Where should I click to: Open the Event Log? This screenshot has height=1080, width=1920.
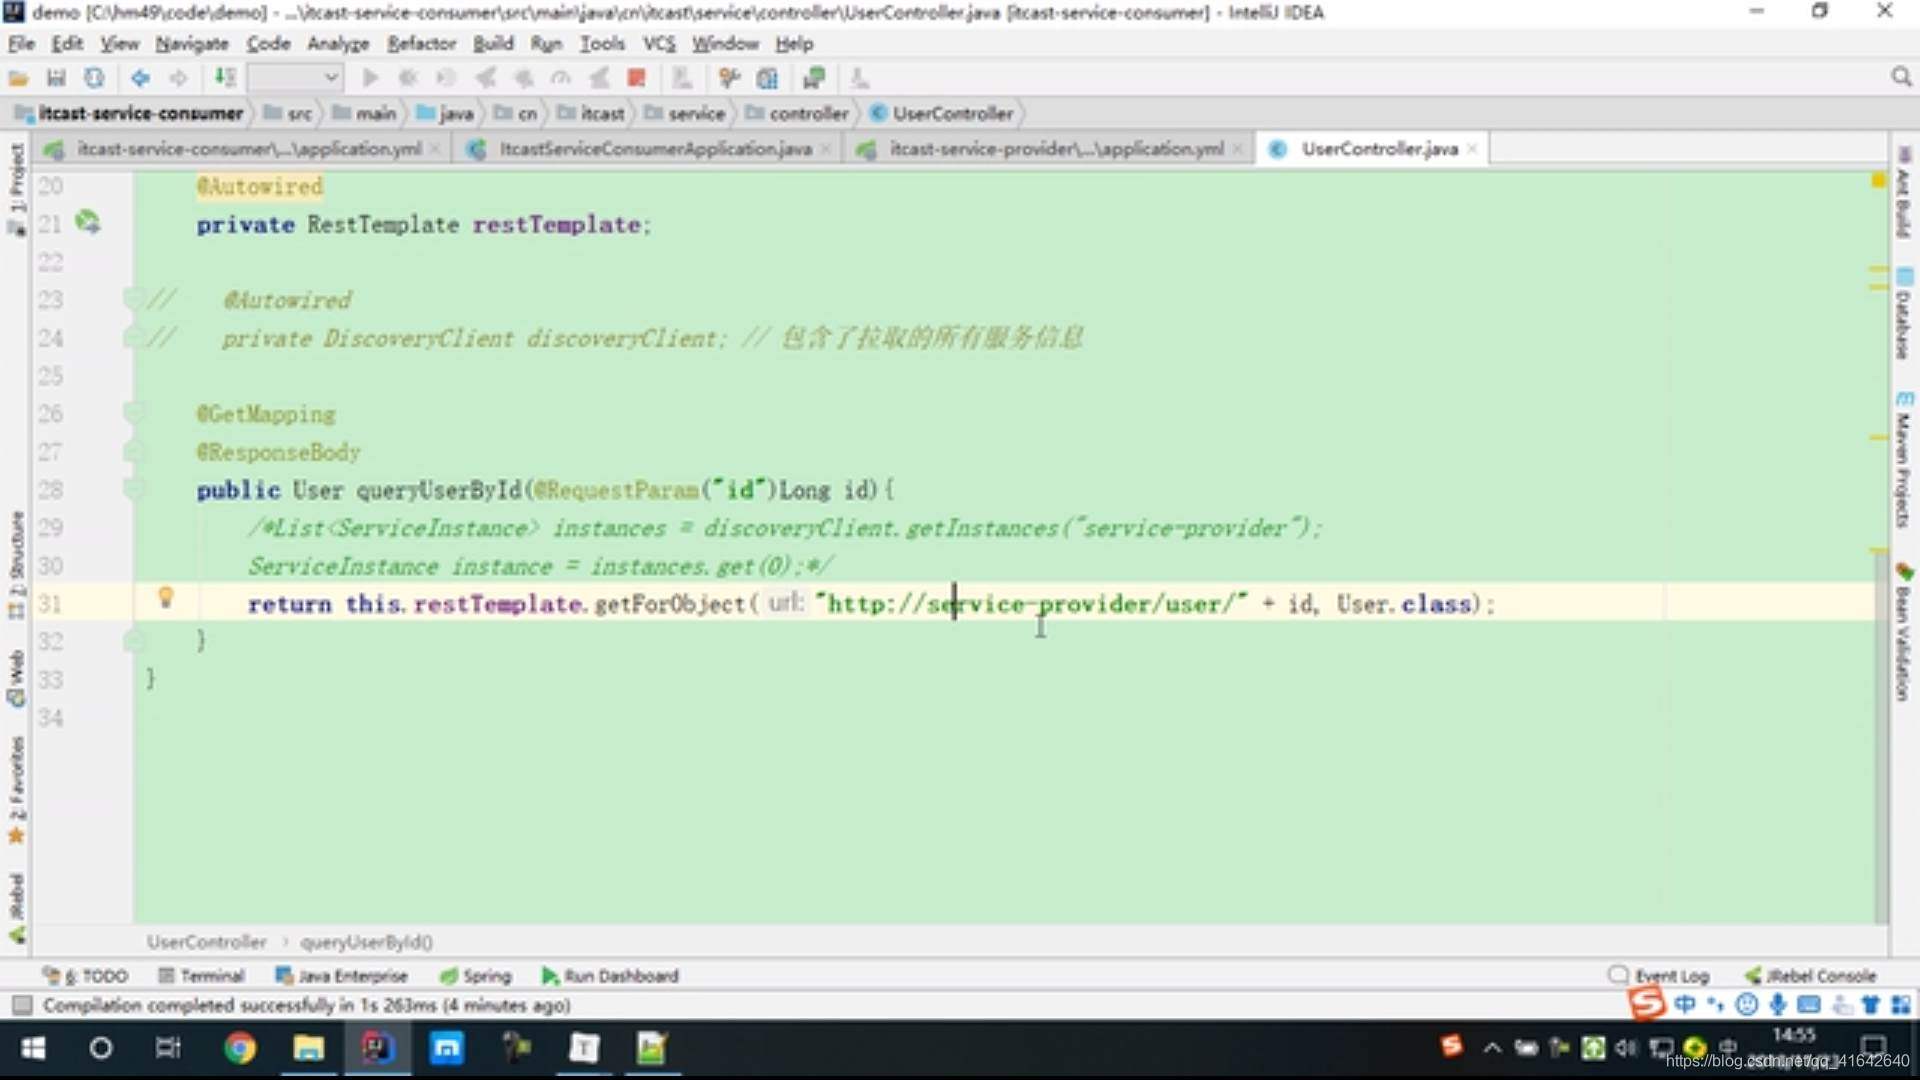point(1659,976)
